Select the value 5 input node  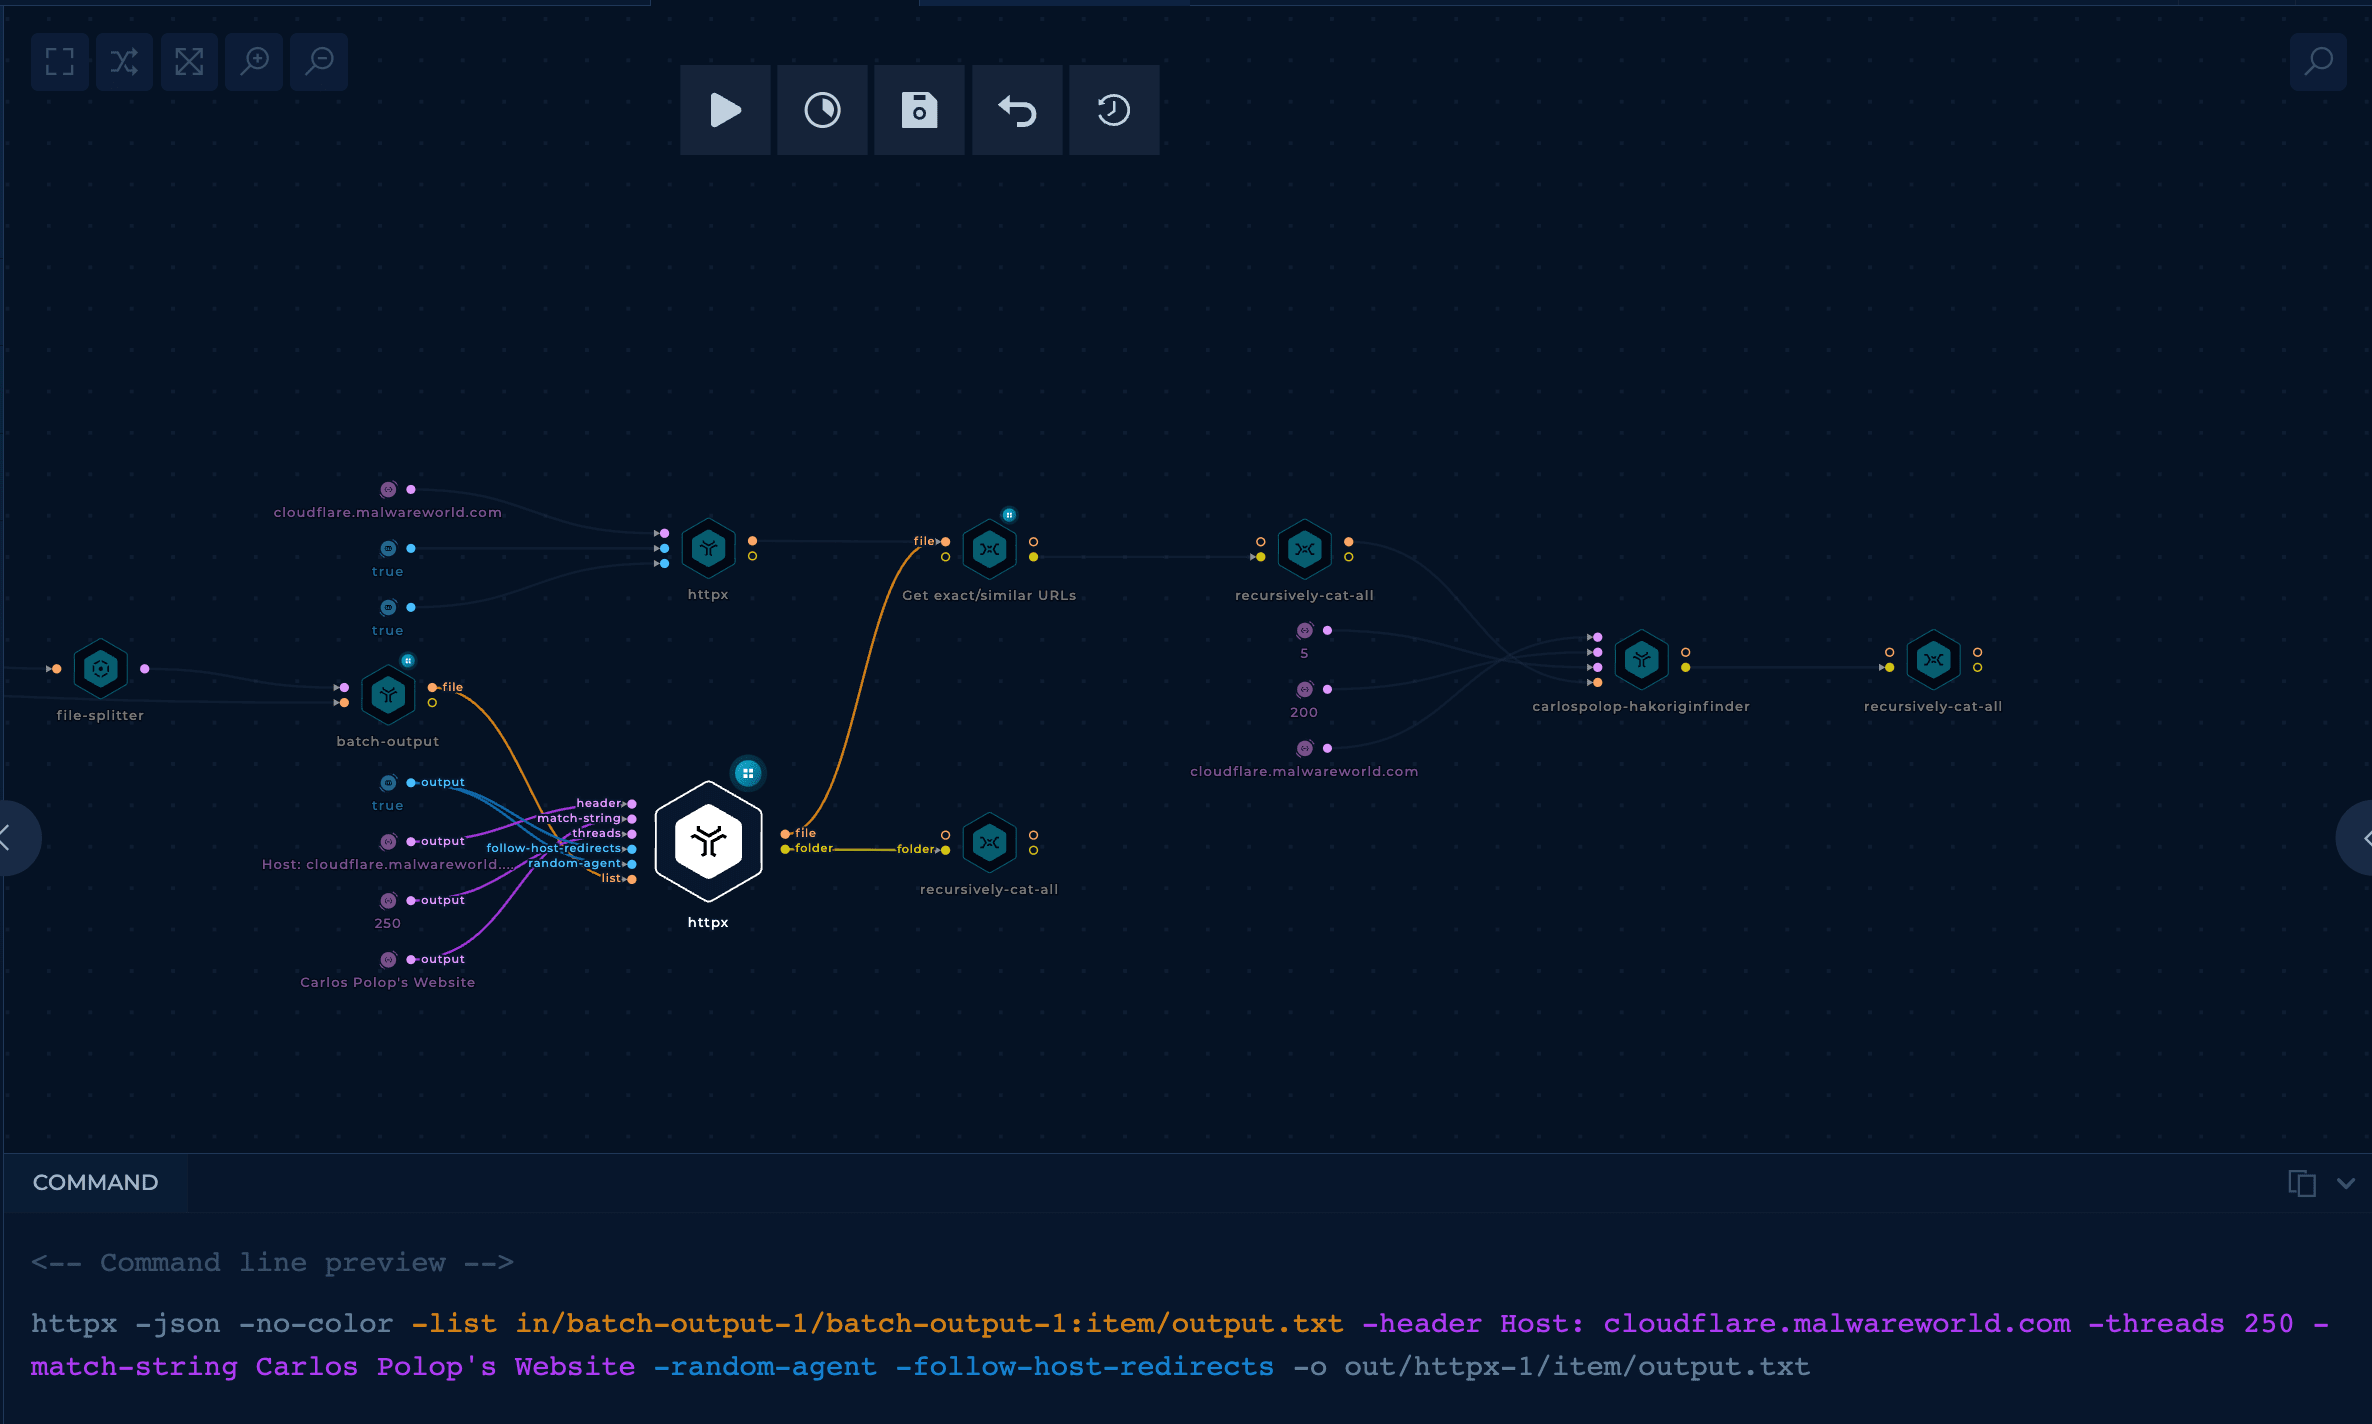(1305, 631)
